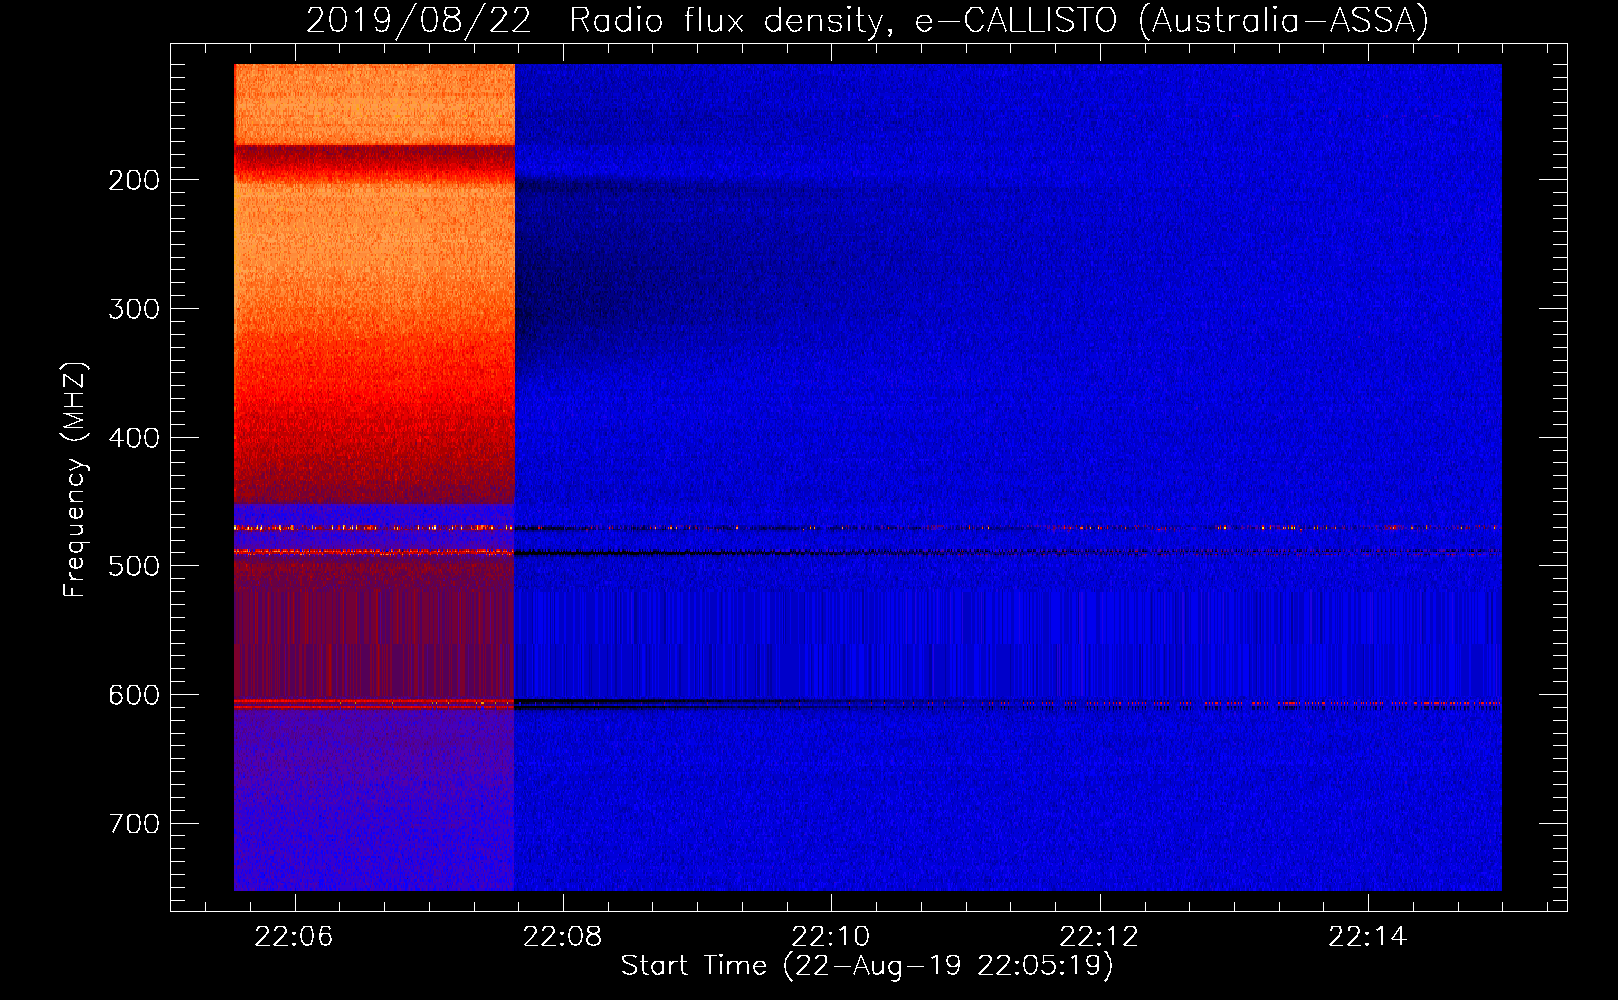Click the 300 frequency tick label
Image resolution: width=1618 pixels, height=1000 pixels.
tap(134, 309)
